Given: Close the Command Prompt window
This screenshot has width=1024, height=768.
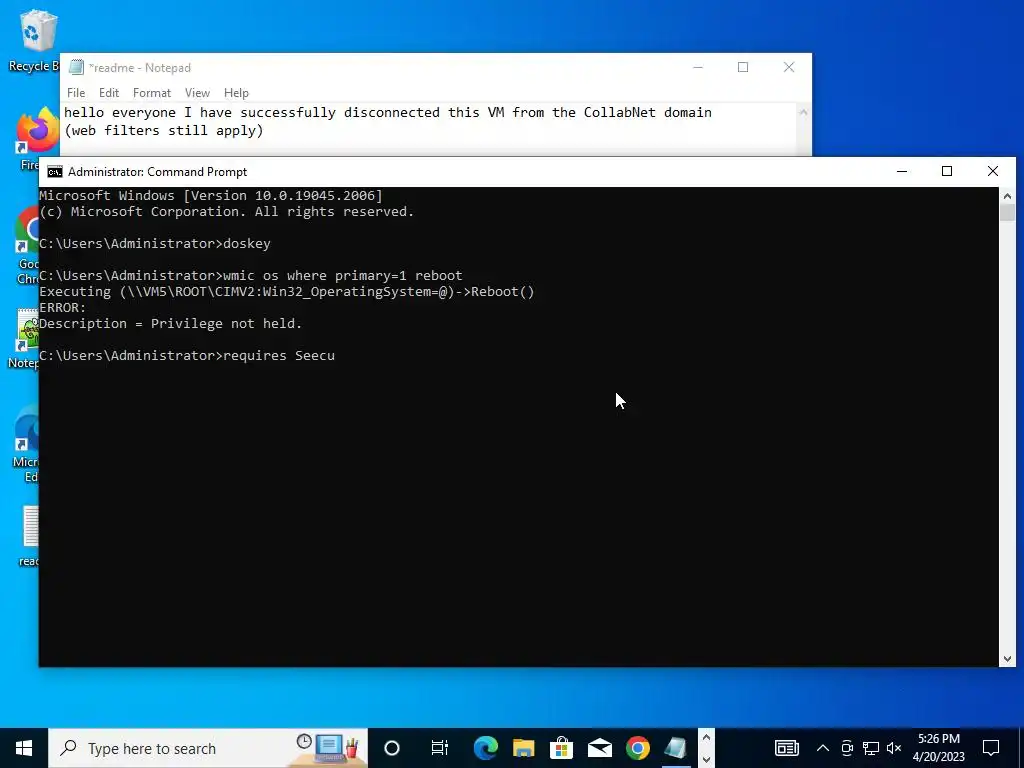Looking at the screenshot, I should click(x=993, y=171).
